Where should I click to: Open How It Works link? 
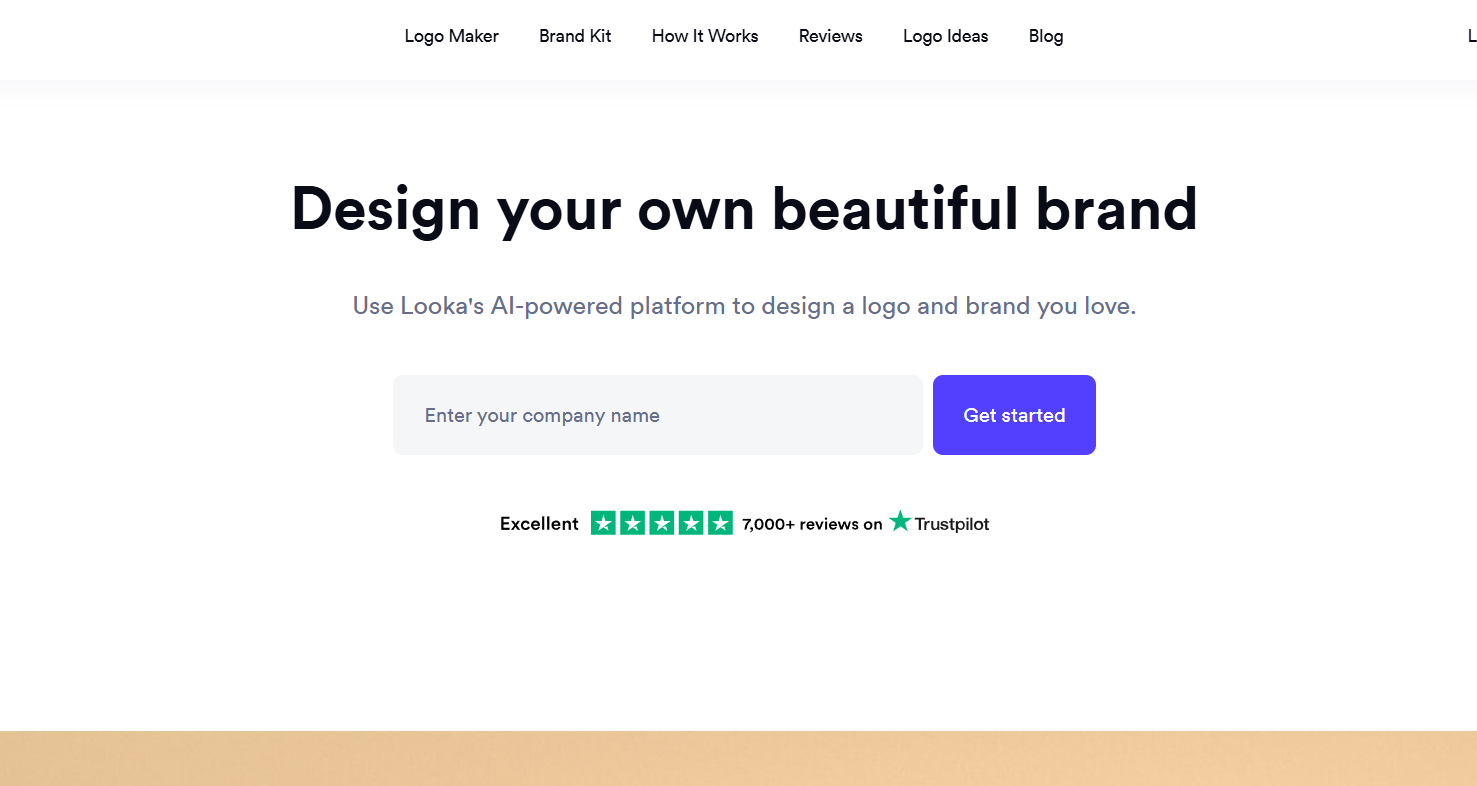(705, 36)
